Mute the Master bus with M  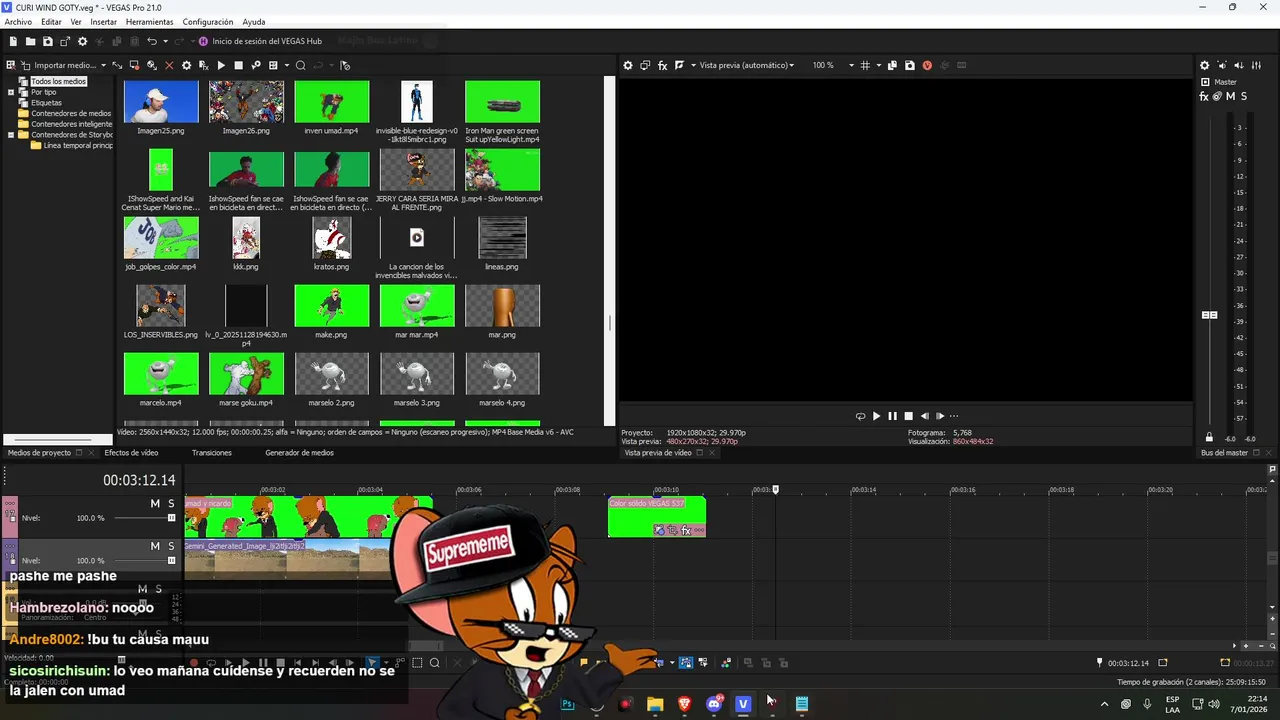pos(1230,96)
